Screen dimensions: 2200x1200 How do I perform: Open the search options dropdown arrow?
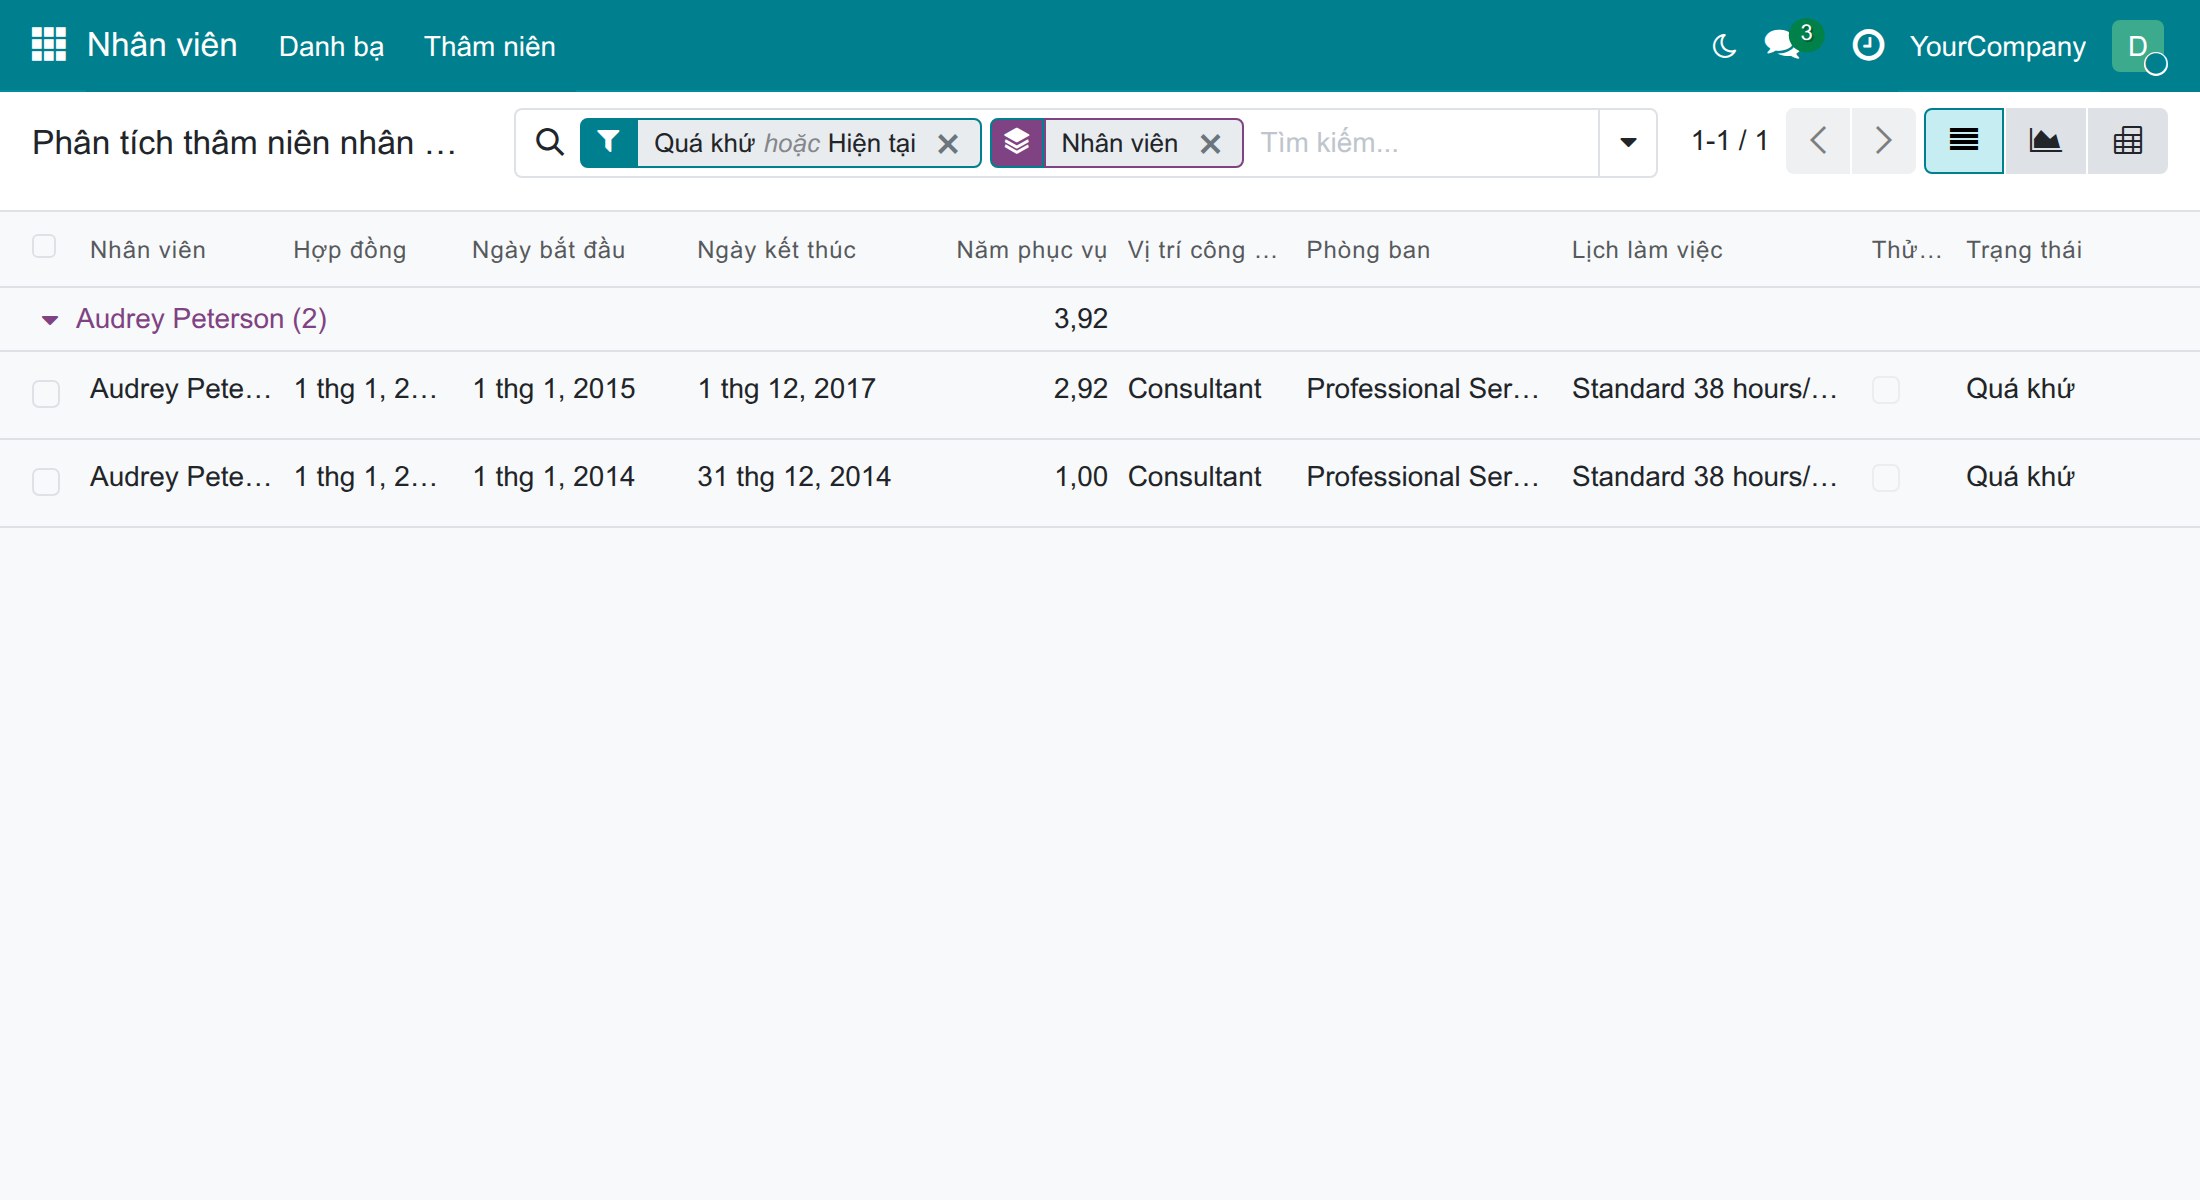[1628, 143]
